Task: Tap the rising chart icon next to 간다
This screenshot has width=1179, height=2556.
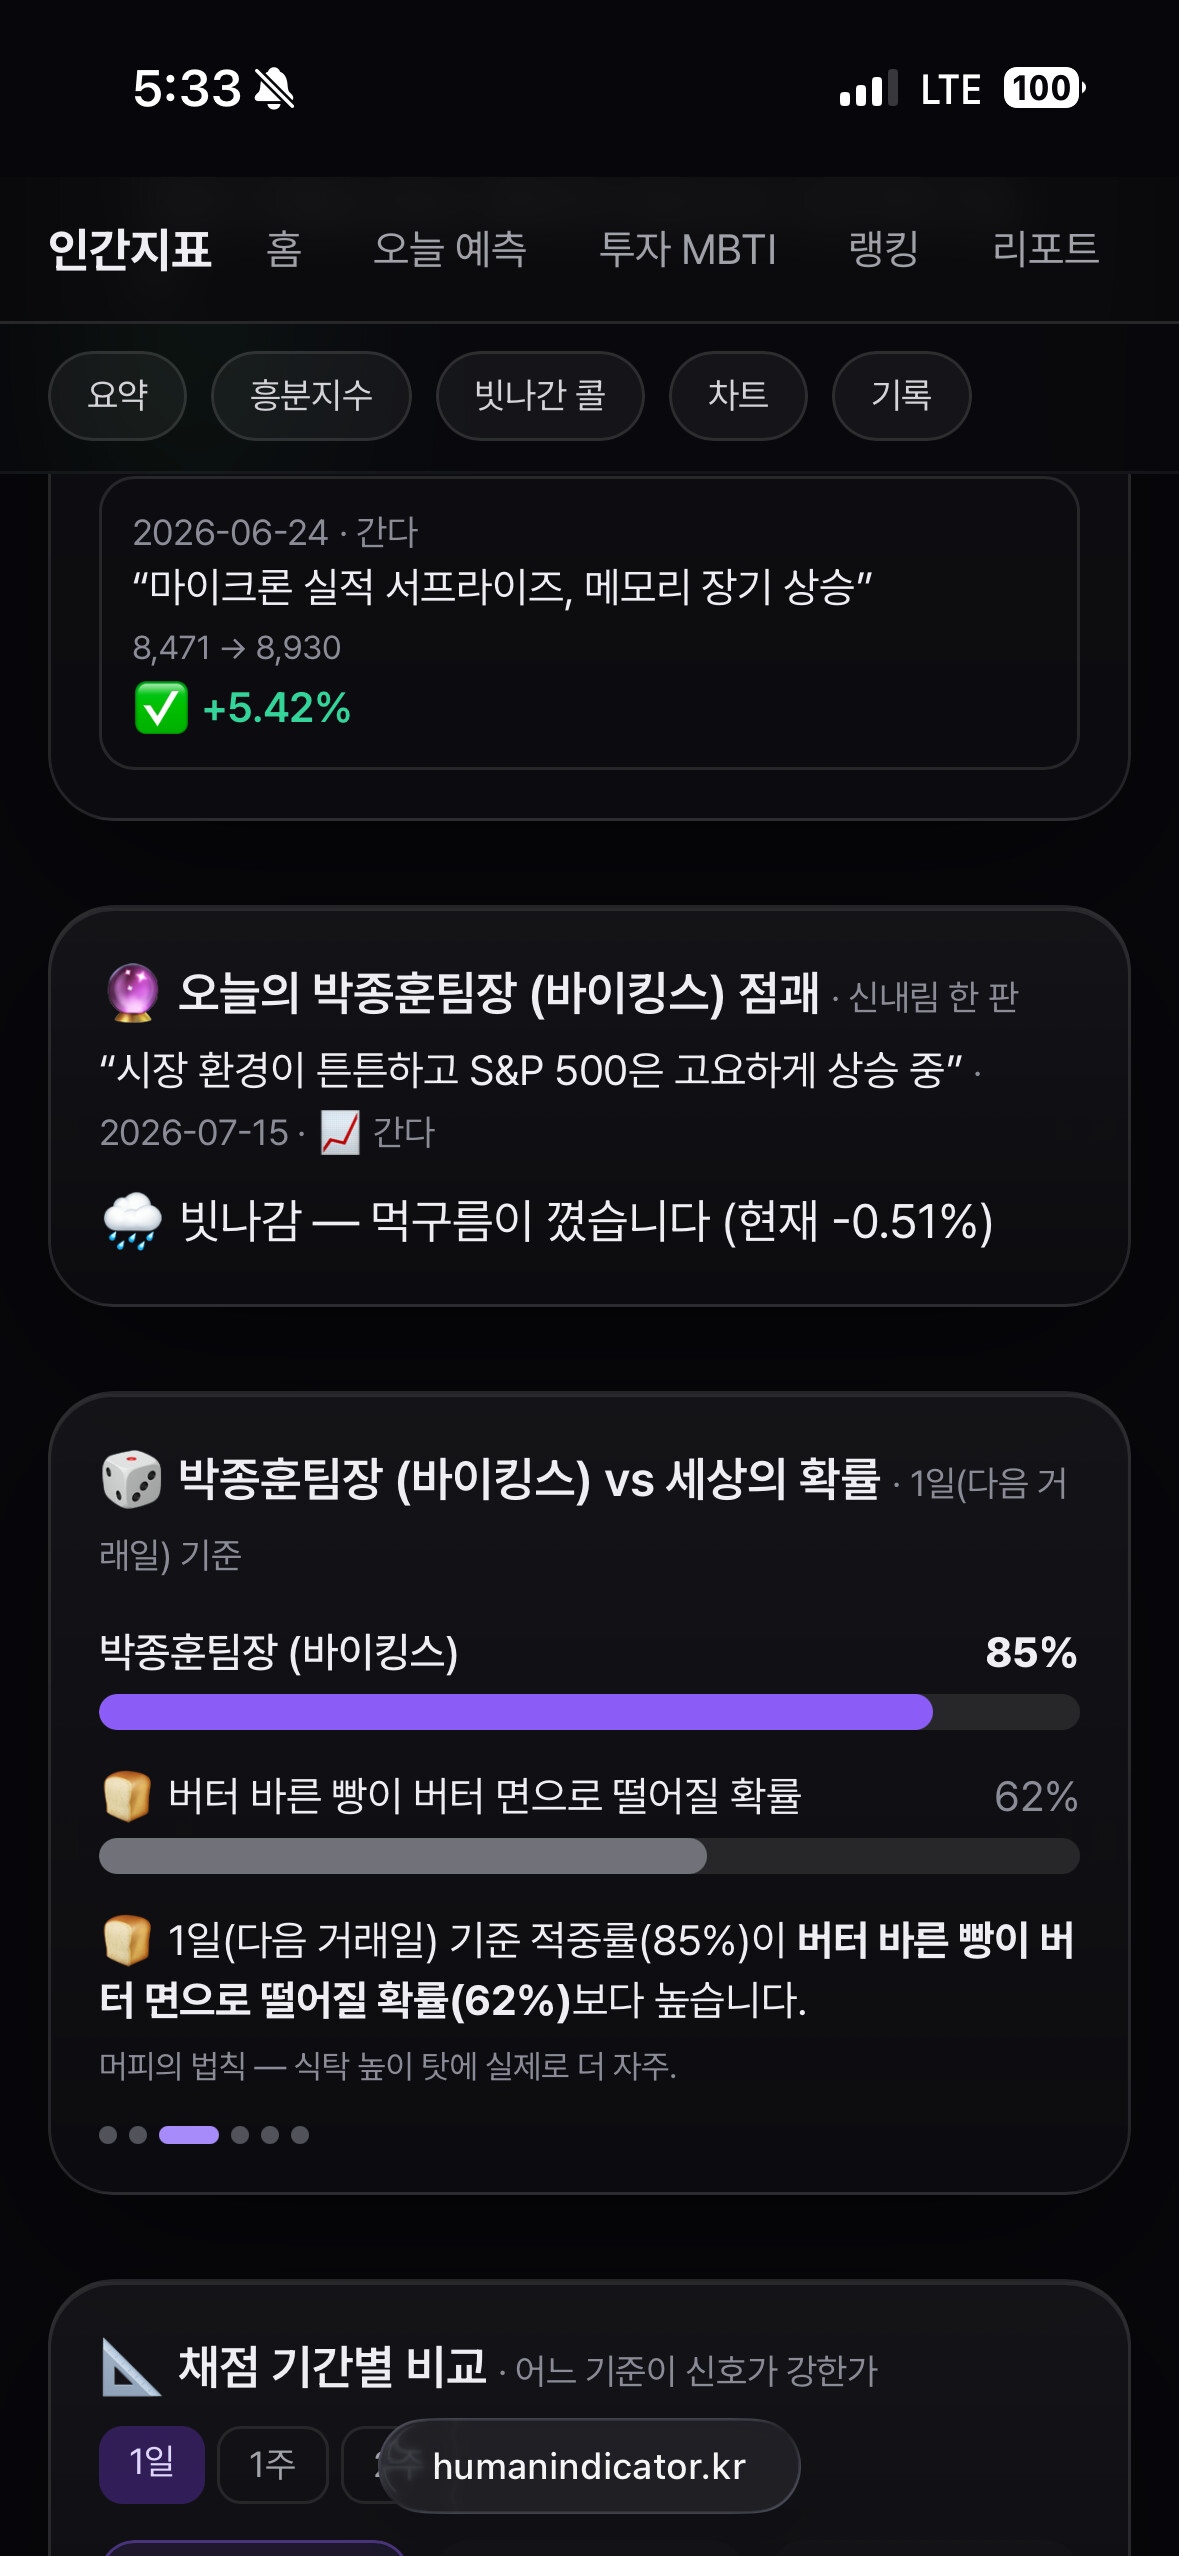Action: click(x=340, y=1132)
